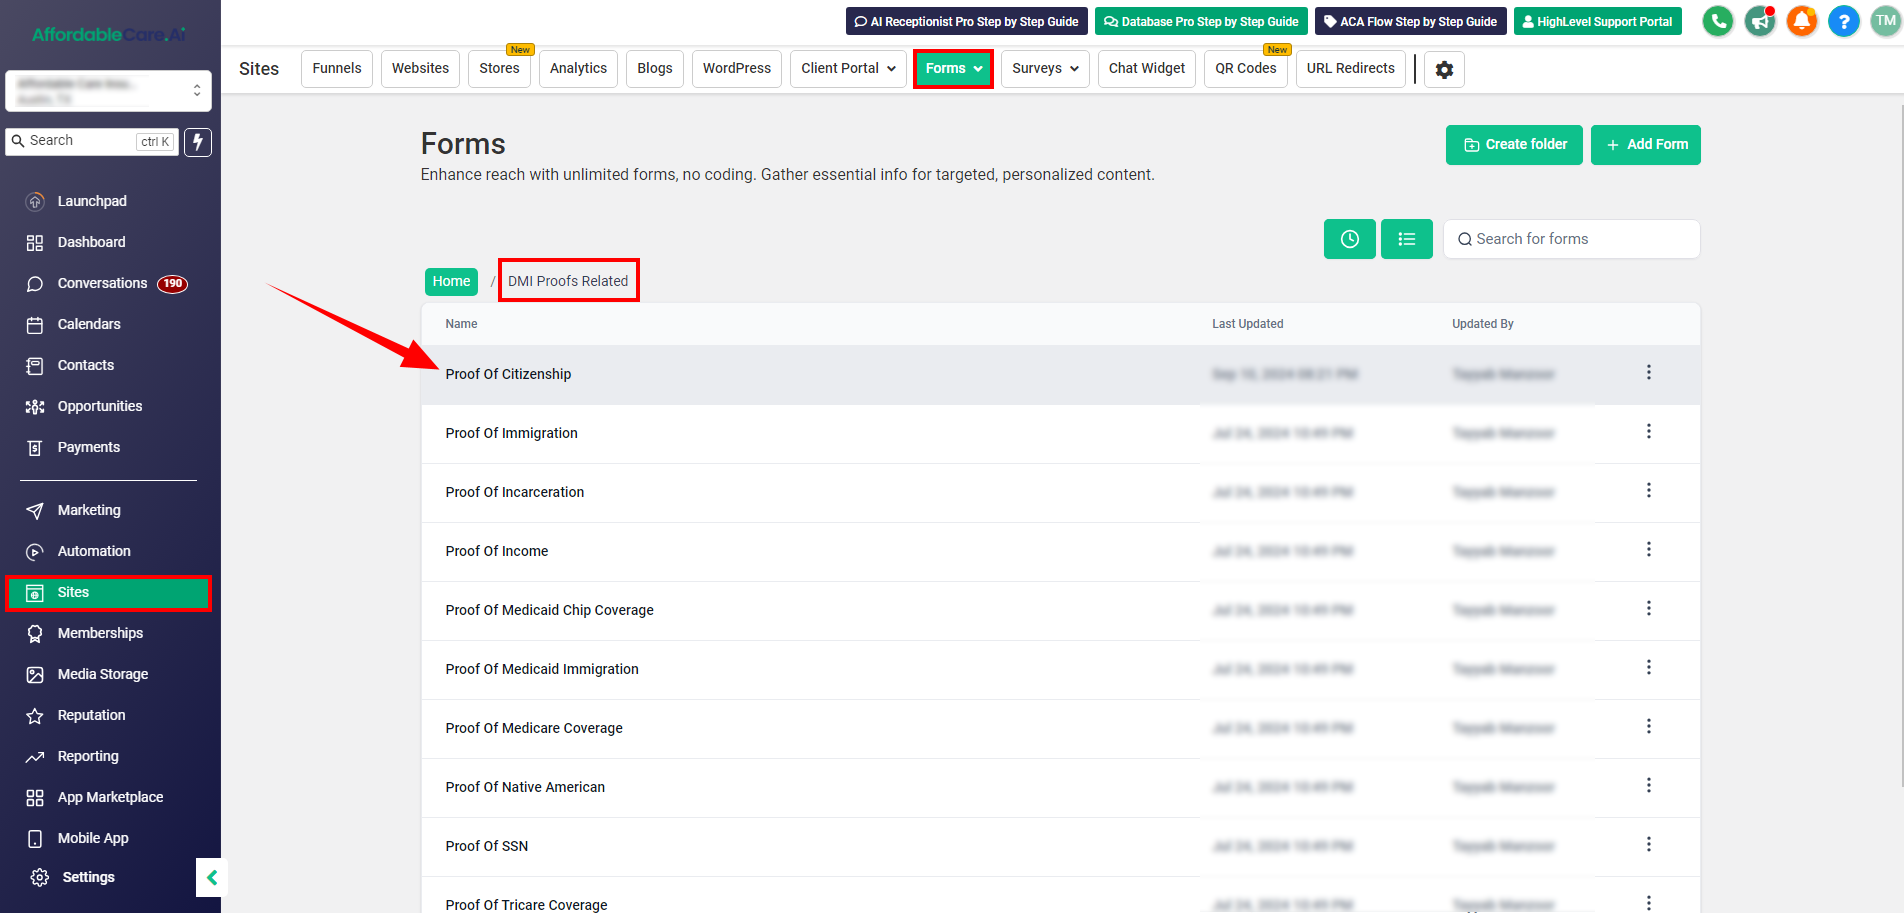The image size is (1904, 913).
Task: Open the Client Portal dropdown
Action: [848, 68]
